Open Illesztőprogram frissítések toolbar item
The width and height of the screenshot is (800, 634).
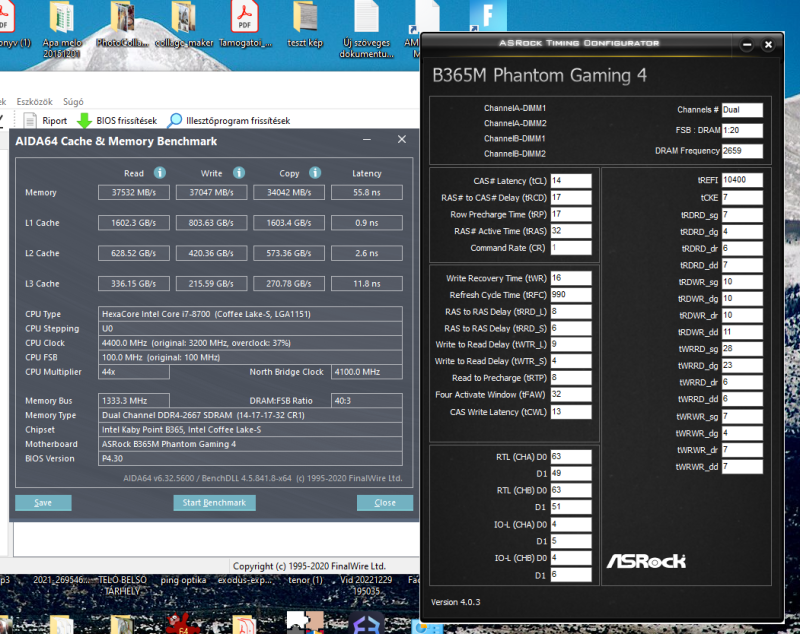click(229, 121)
